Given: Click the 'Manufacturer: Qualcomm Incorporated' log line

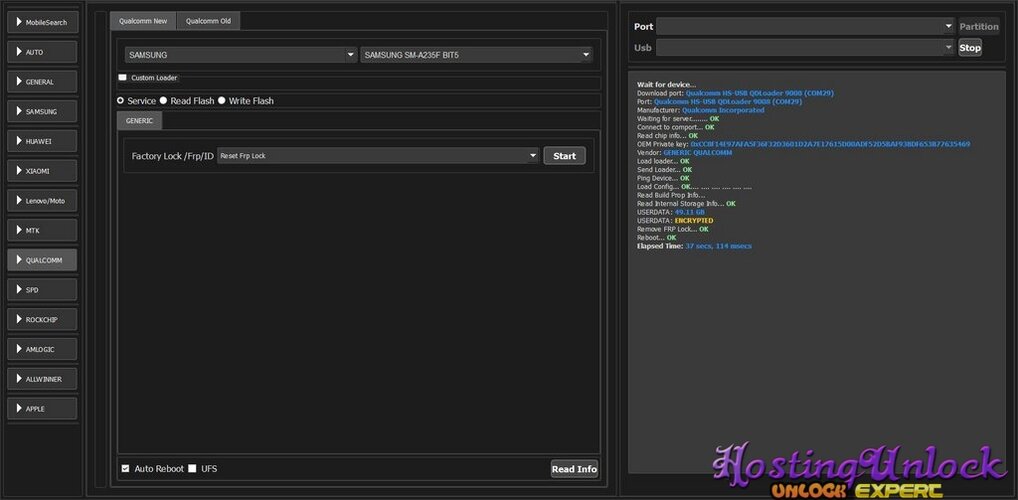Looking at the screenshot, I should pyautogui.click(x=701, y=110).
